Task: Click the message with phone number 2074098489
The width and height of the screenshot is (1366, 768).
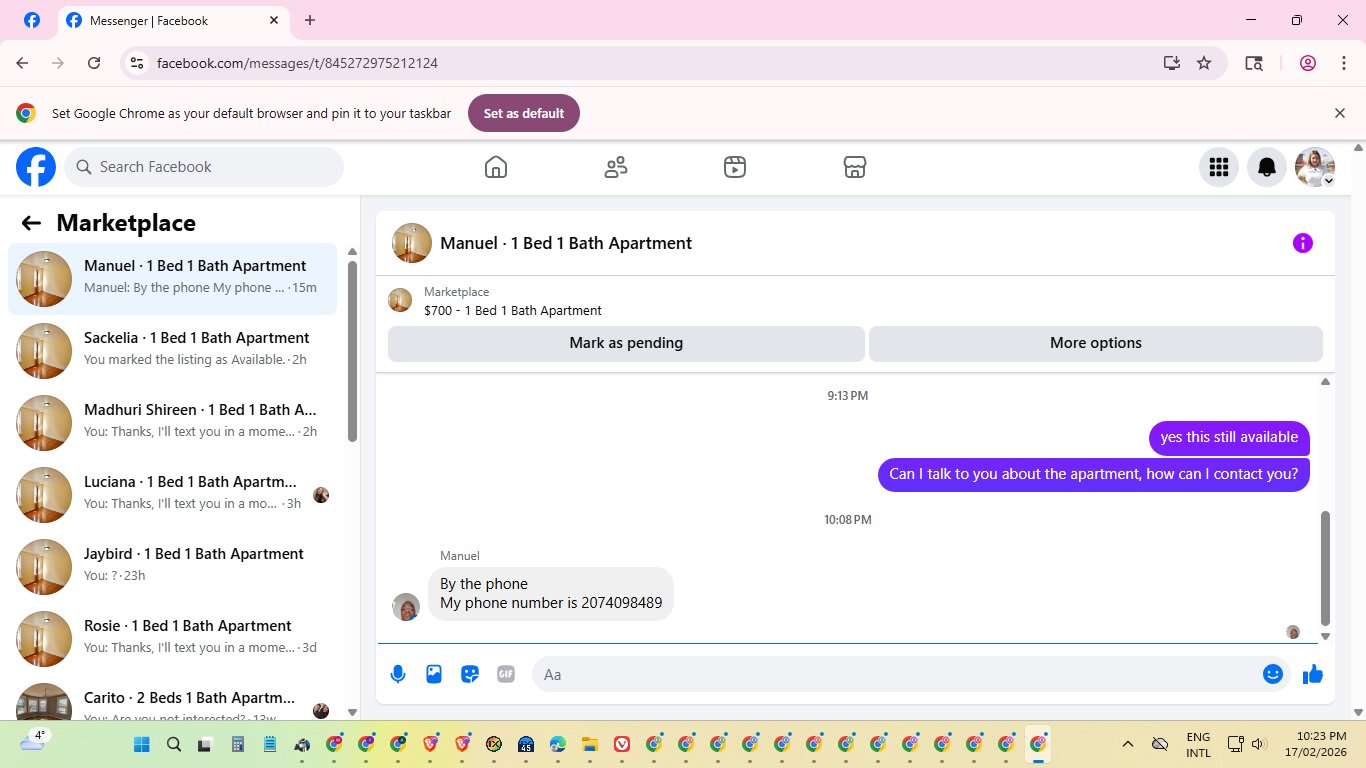Action: click(x=551, y=594)
